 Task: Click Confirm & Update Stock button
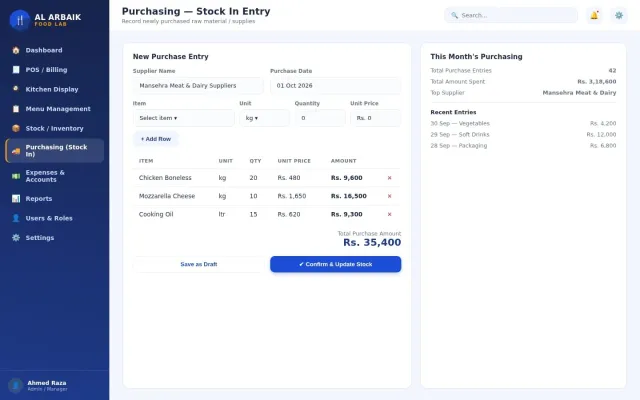[336, 264]
